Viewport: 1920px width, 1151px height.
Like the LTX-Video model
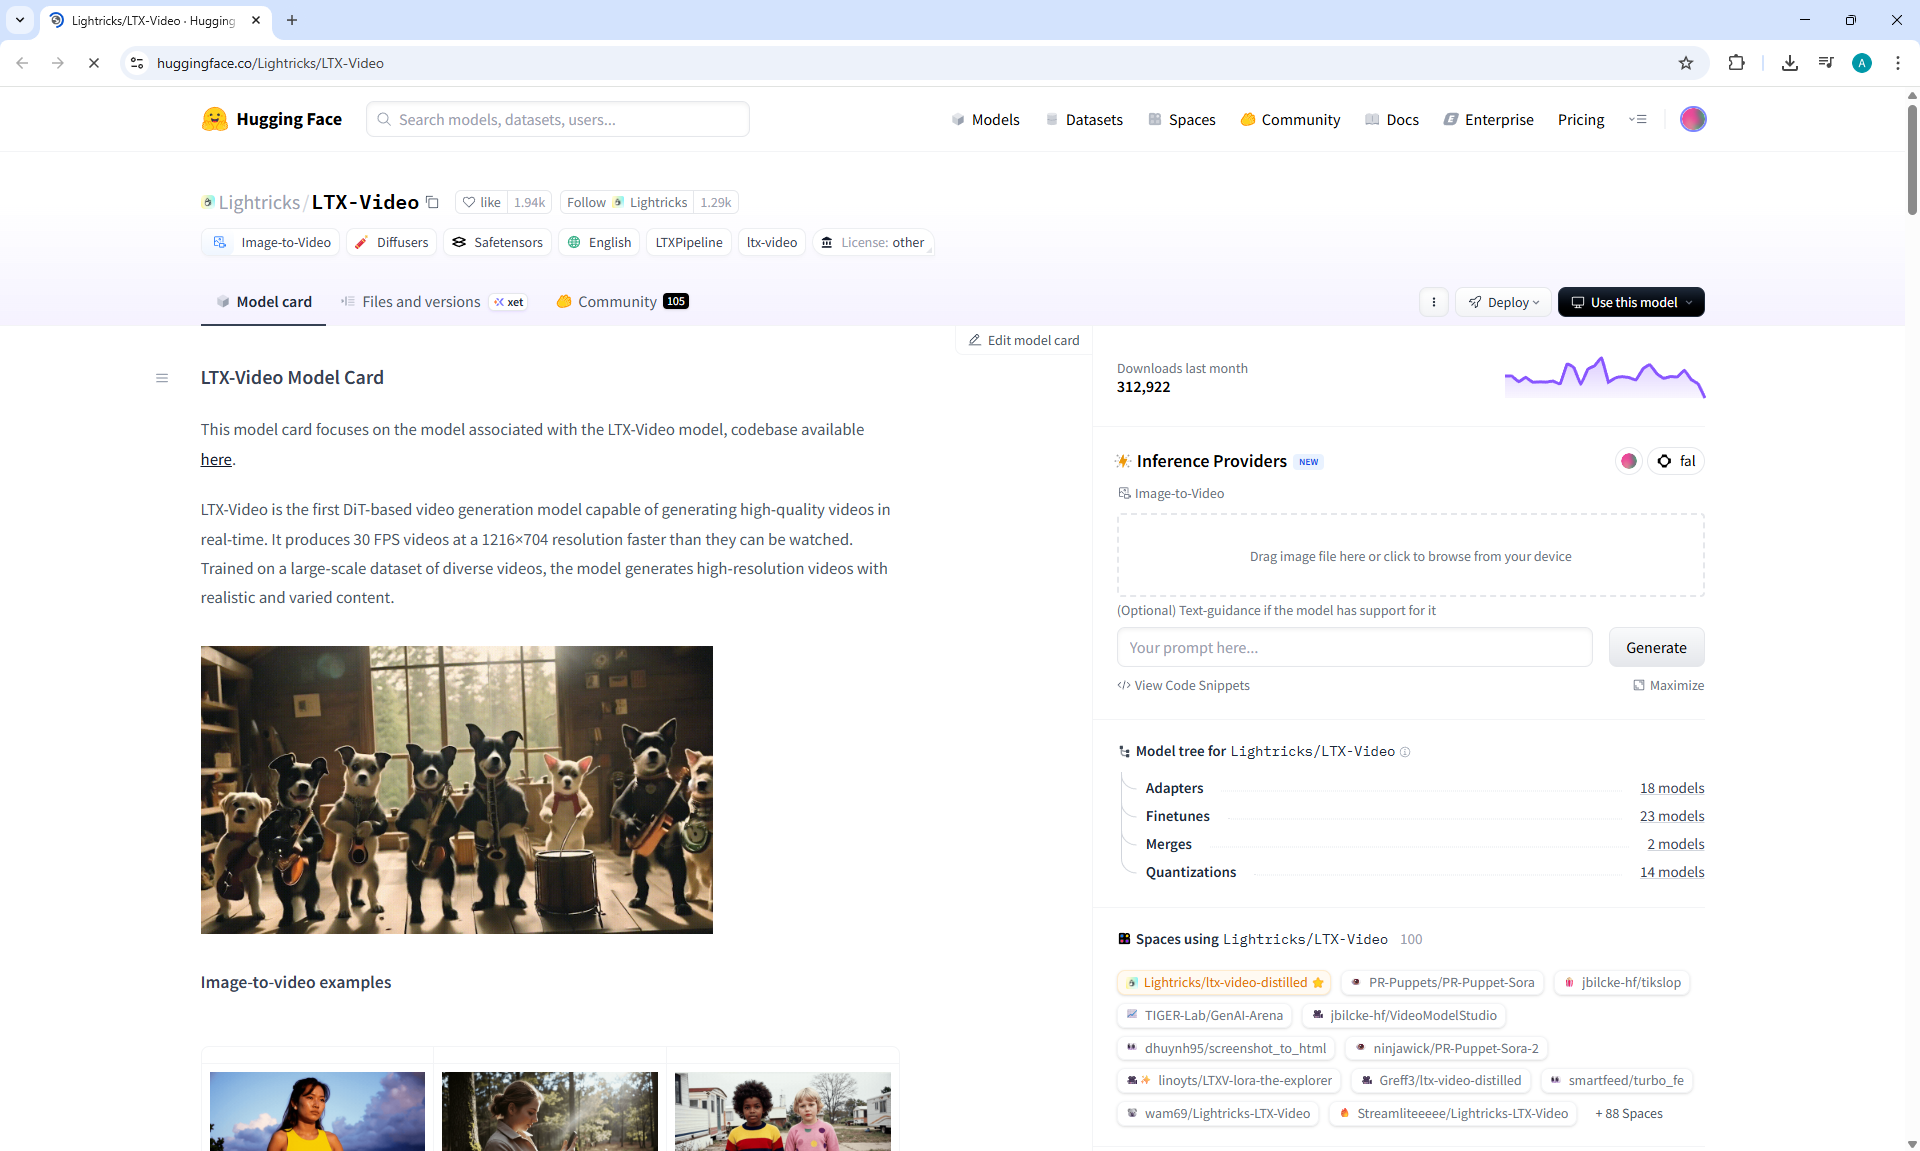click(x=481, y=202)
